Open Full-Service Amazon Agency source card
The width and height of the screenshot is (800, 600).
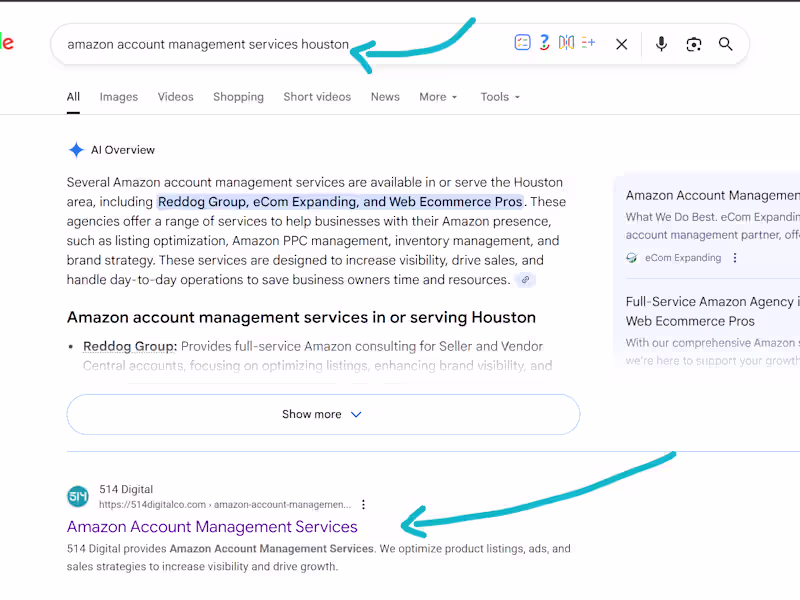pyautogui.click(x=713, y=311)
